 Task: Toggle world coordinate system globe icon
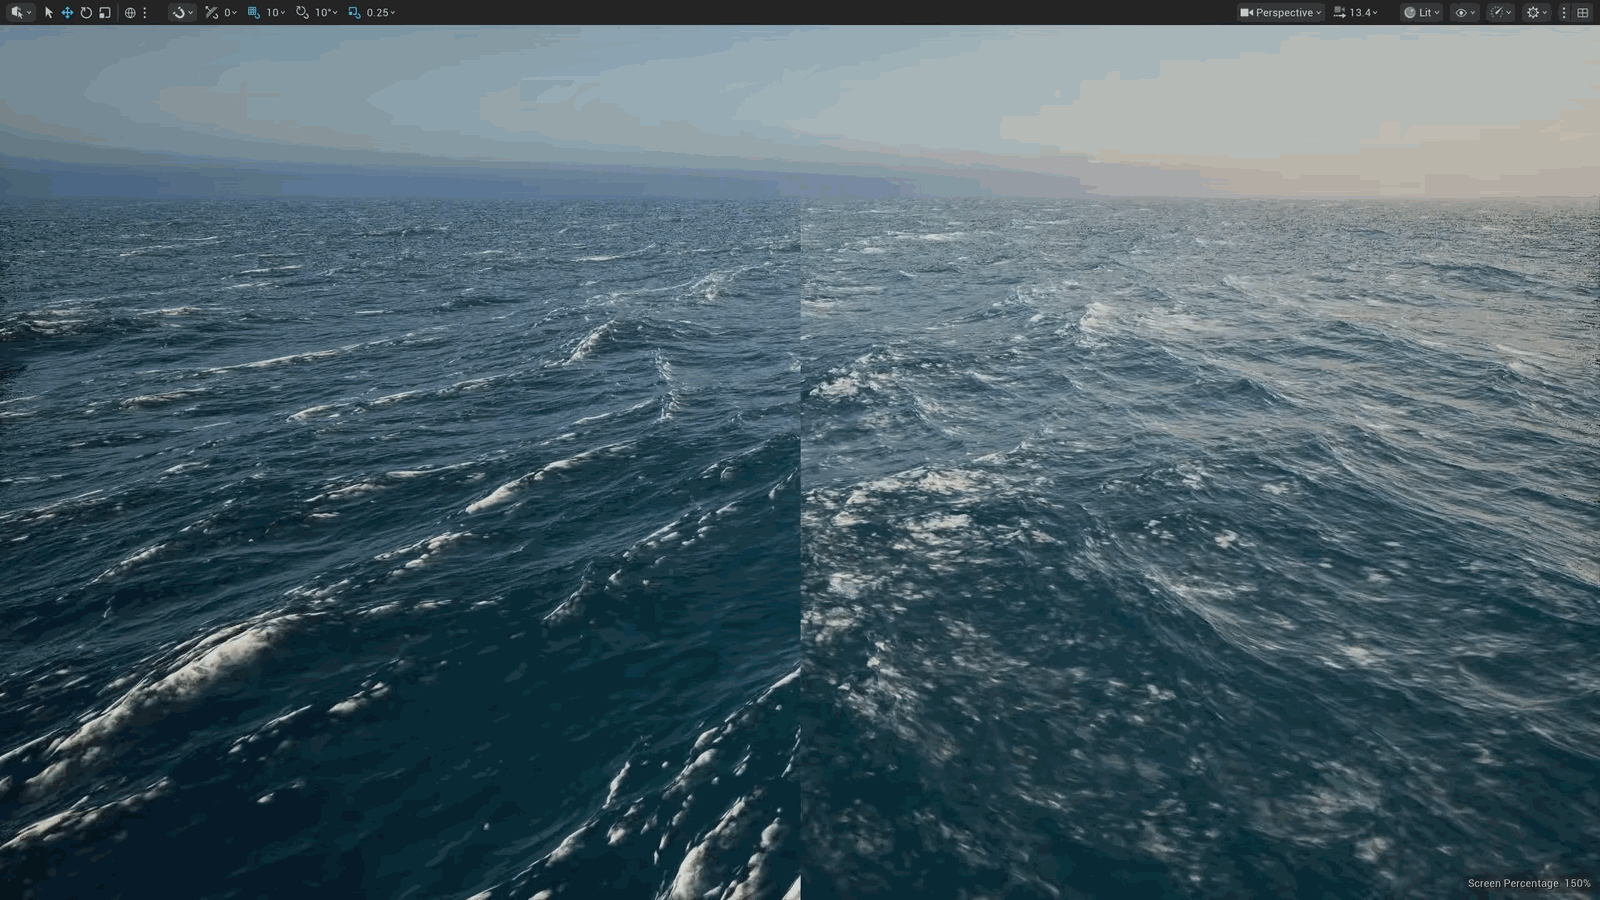pyautogui.click(x=130, y=12)
